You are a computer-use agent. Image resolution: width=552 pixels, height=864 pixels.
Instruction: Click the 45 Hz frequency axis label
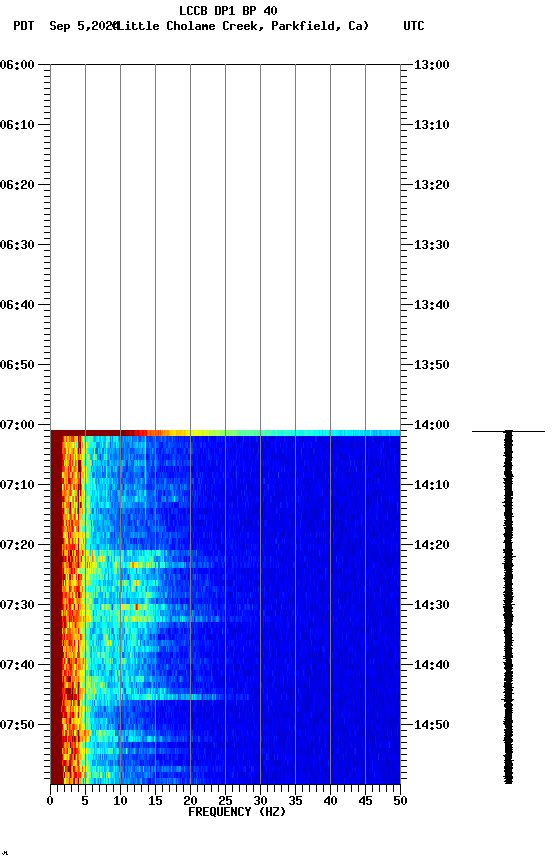(365, 801)
